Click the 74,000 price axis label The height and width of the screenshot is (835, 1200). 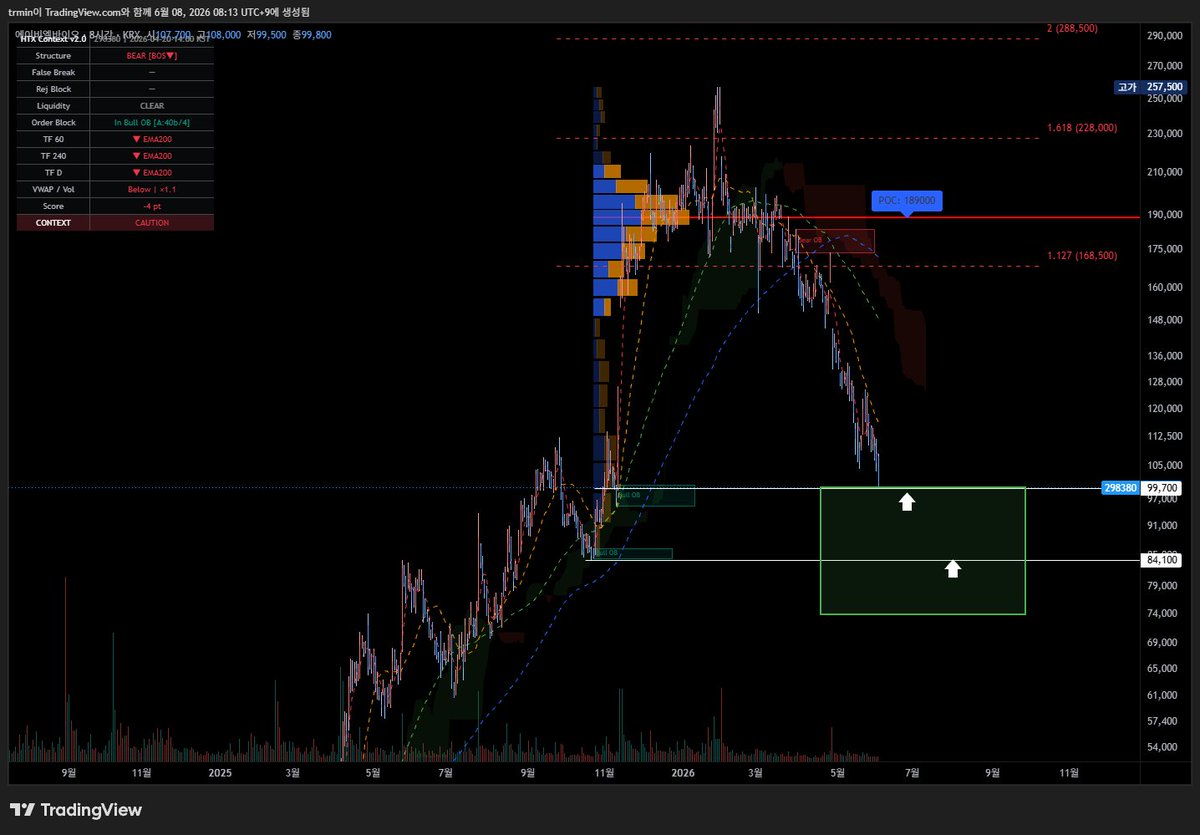[1164, 613]
